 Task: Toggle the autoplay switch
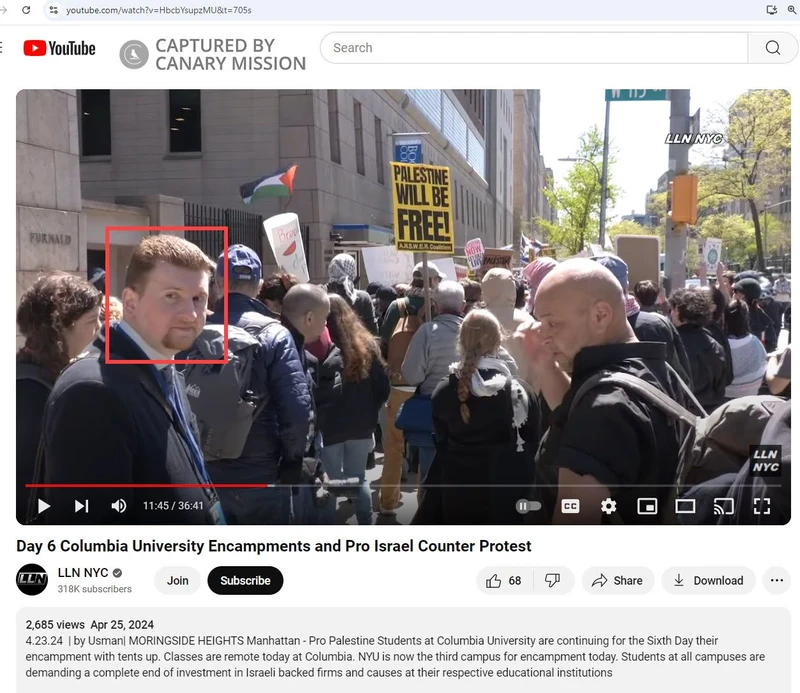[x=528, y=506]
